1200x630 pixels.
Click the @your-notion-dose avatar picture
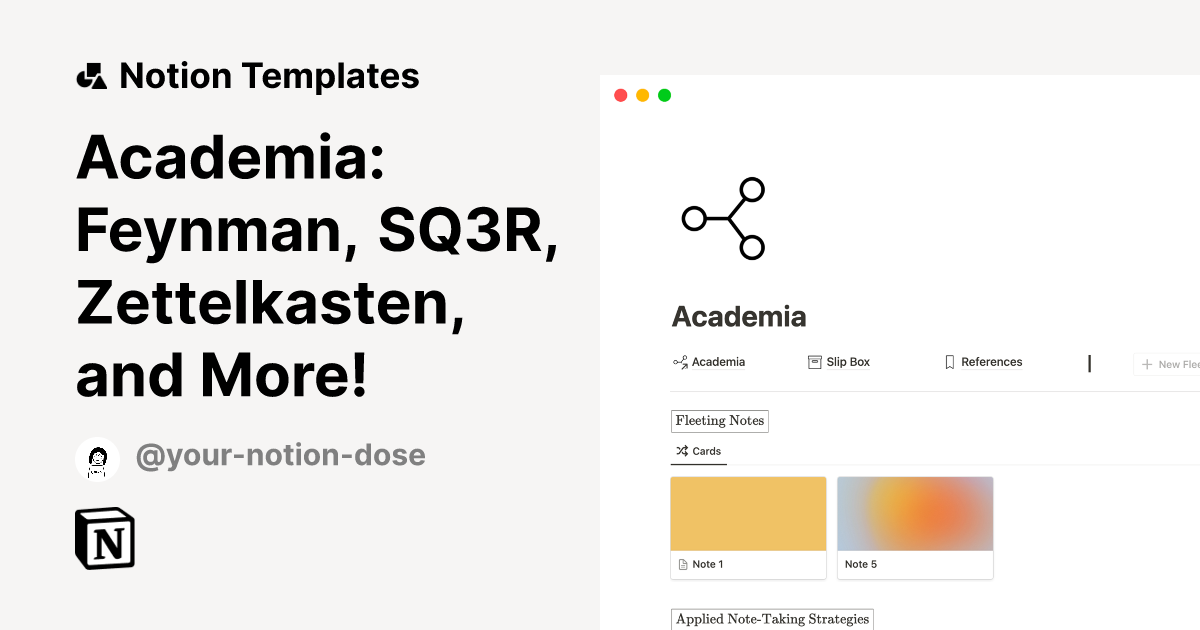point(98,458)
